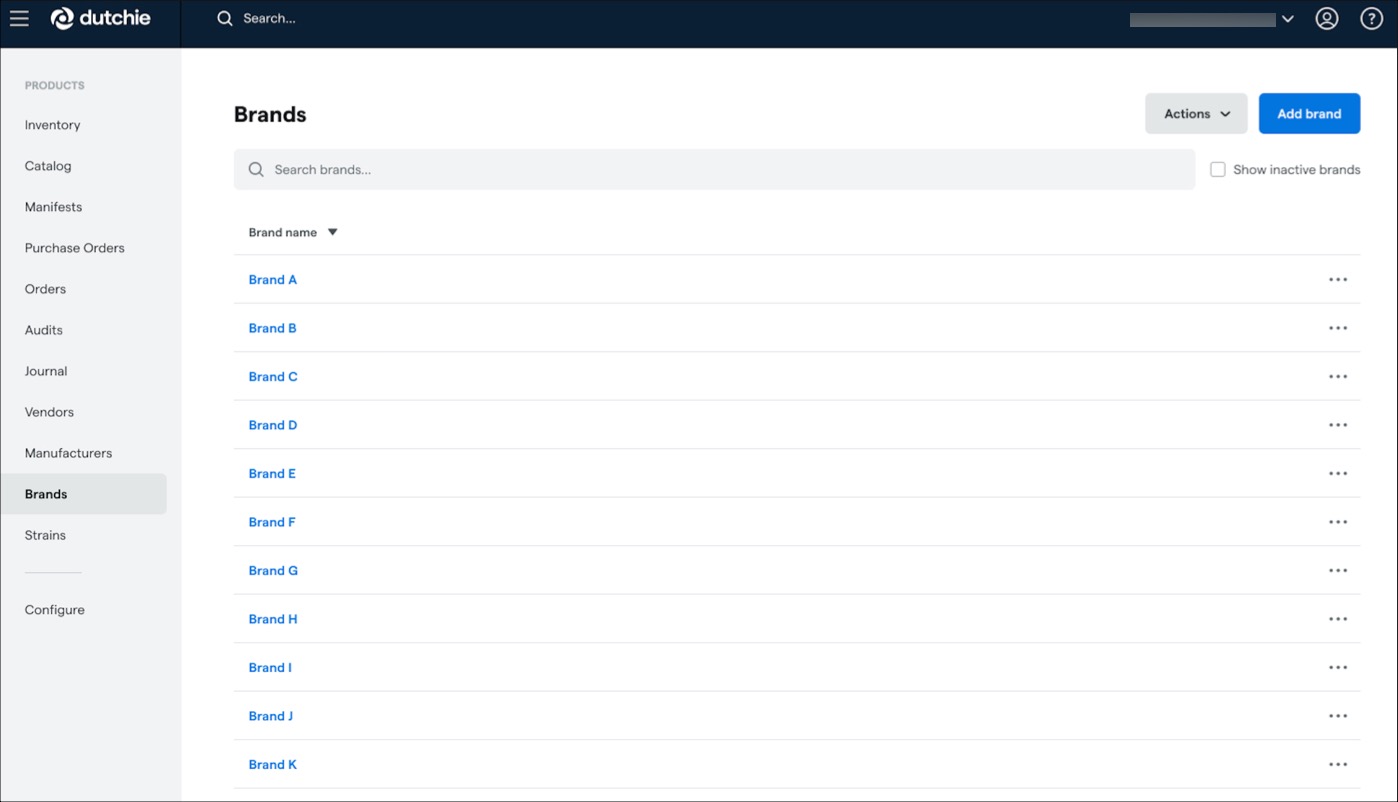Select Brands in sidebar
The image size is (1398, 802).
[x=84, y=494]
